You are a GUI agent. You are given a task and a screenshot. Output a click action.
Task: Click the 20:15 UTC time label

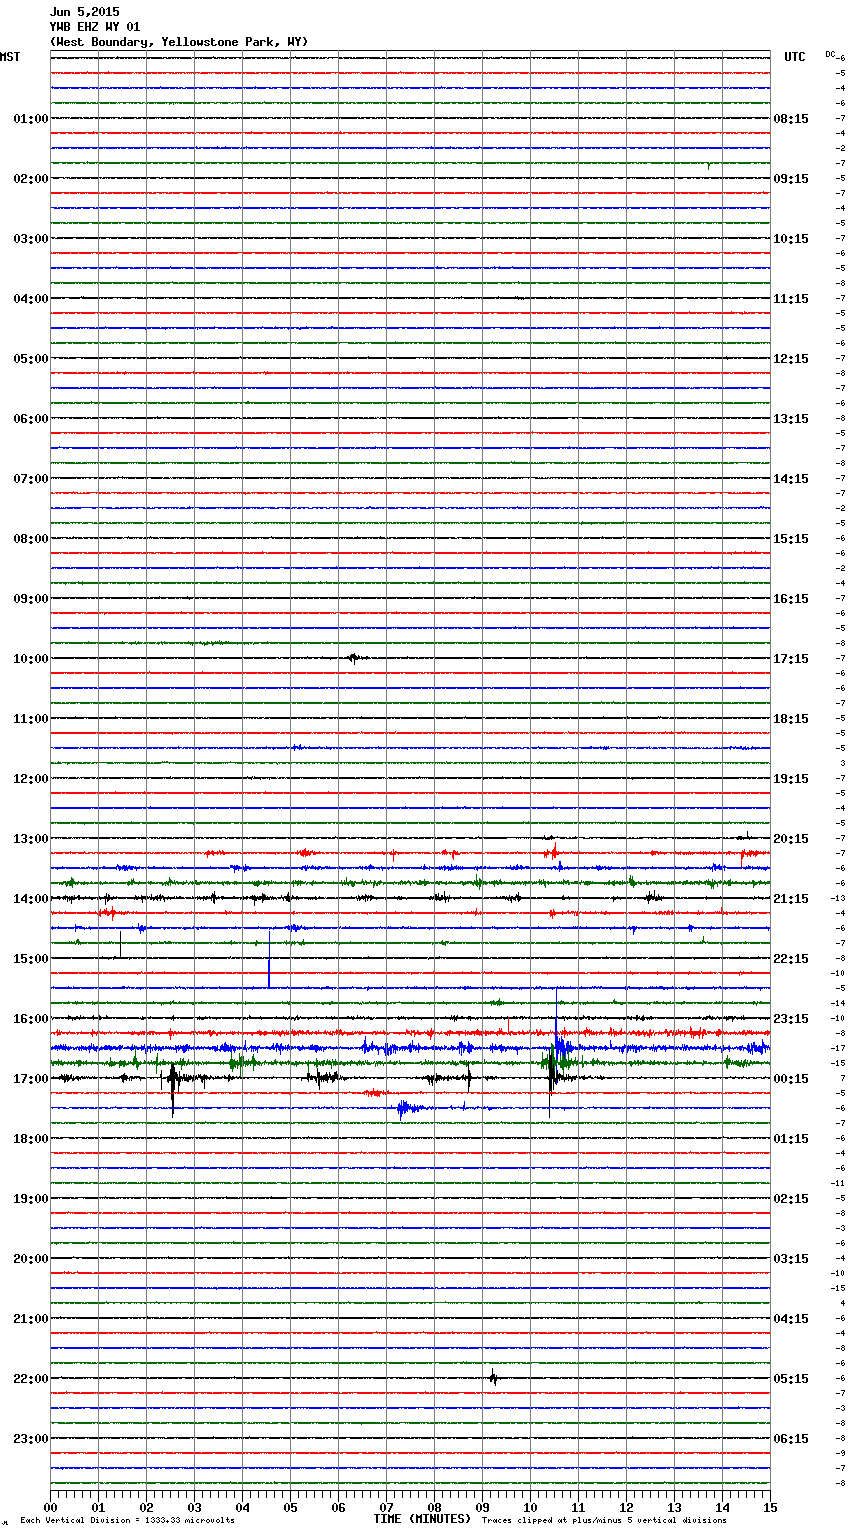[x=791, y=839]
